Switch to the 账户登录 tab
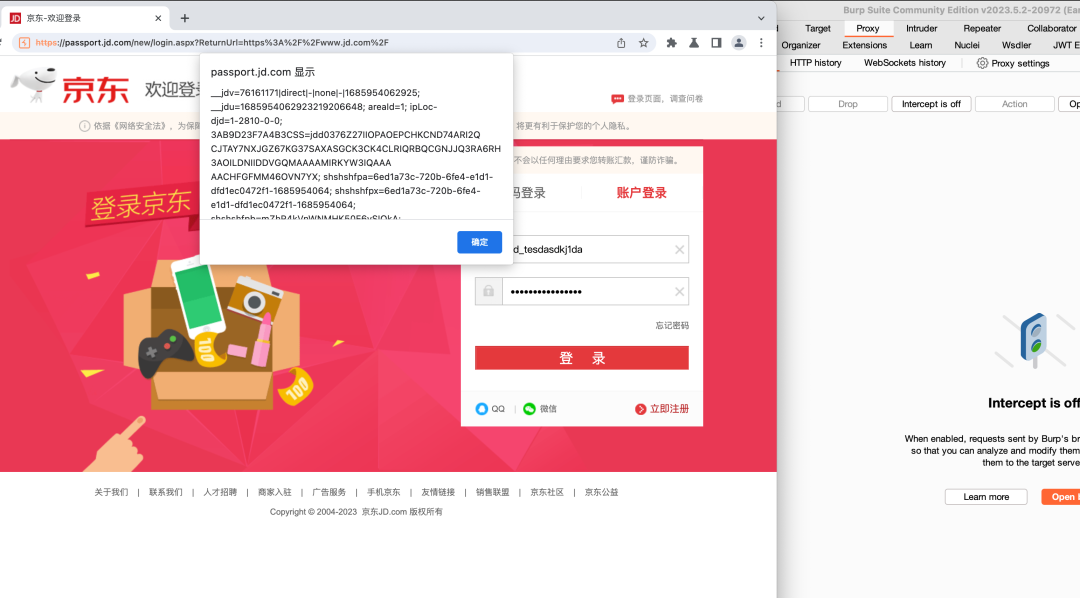The image size is (1080, 598). (641, 193)
